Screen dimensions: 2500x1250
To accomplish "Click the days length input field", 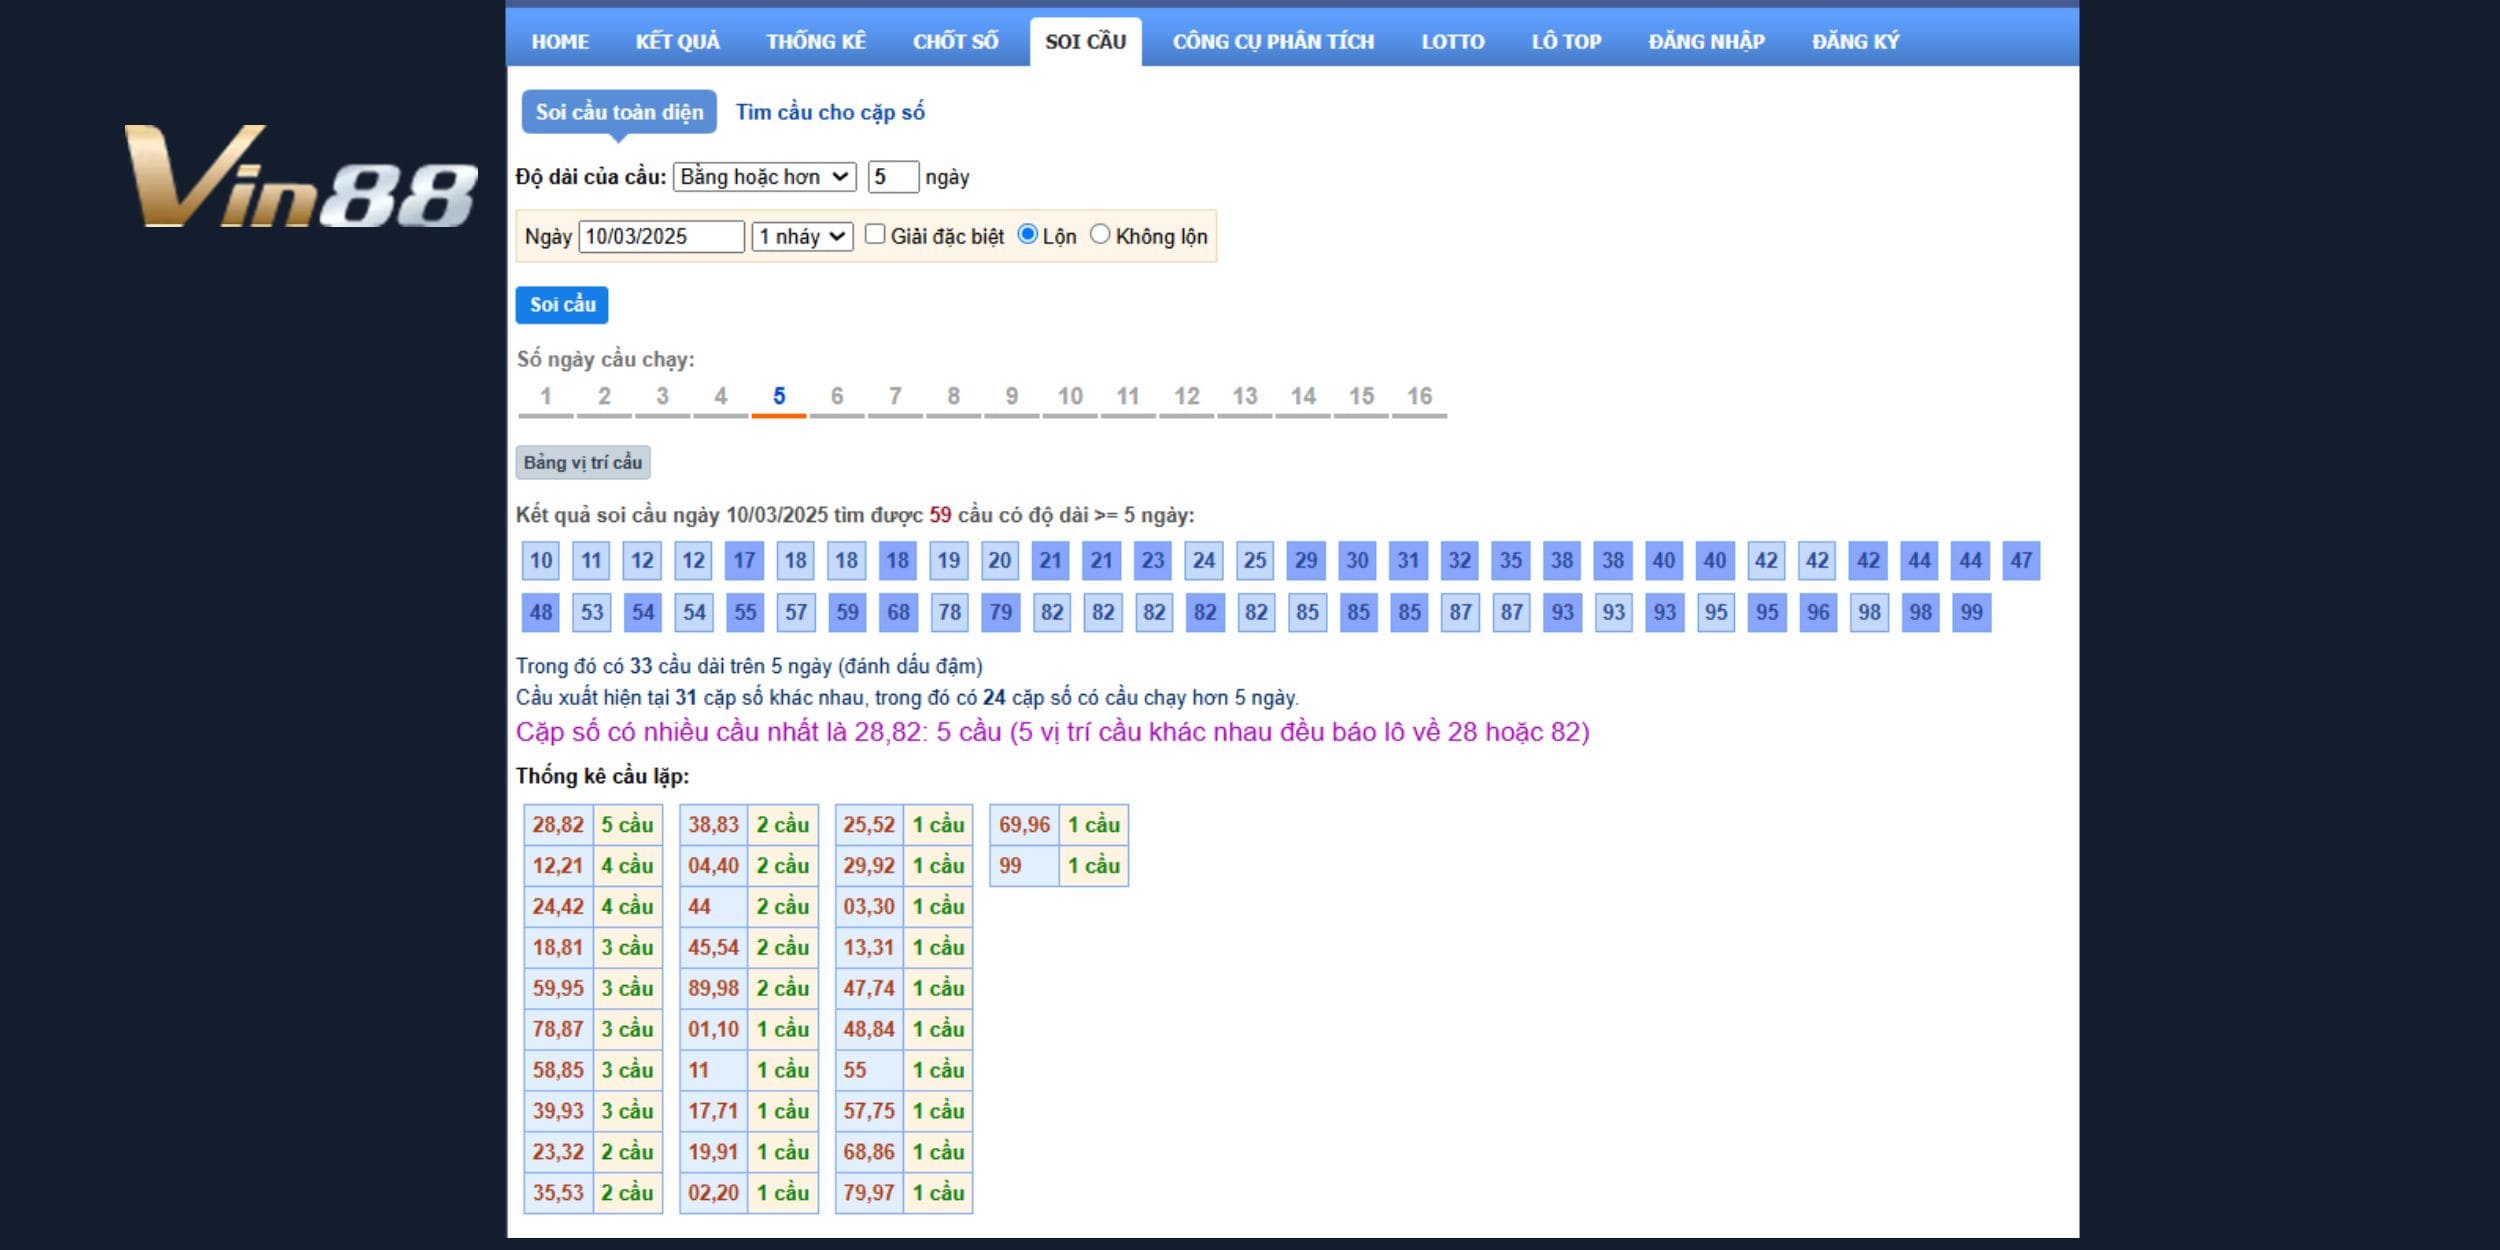I will 893,177.
